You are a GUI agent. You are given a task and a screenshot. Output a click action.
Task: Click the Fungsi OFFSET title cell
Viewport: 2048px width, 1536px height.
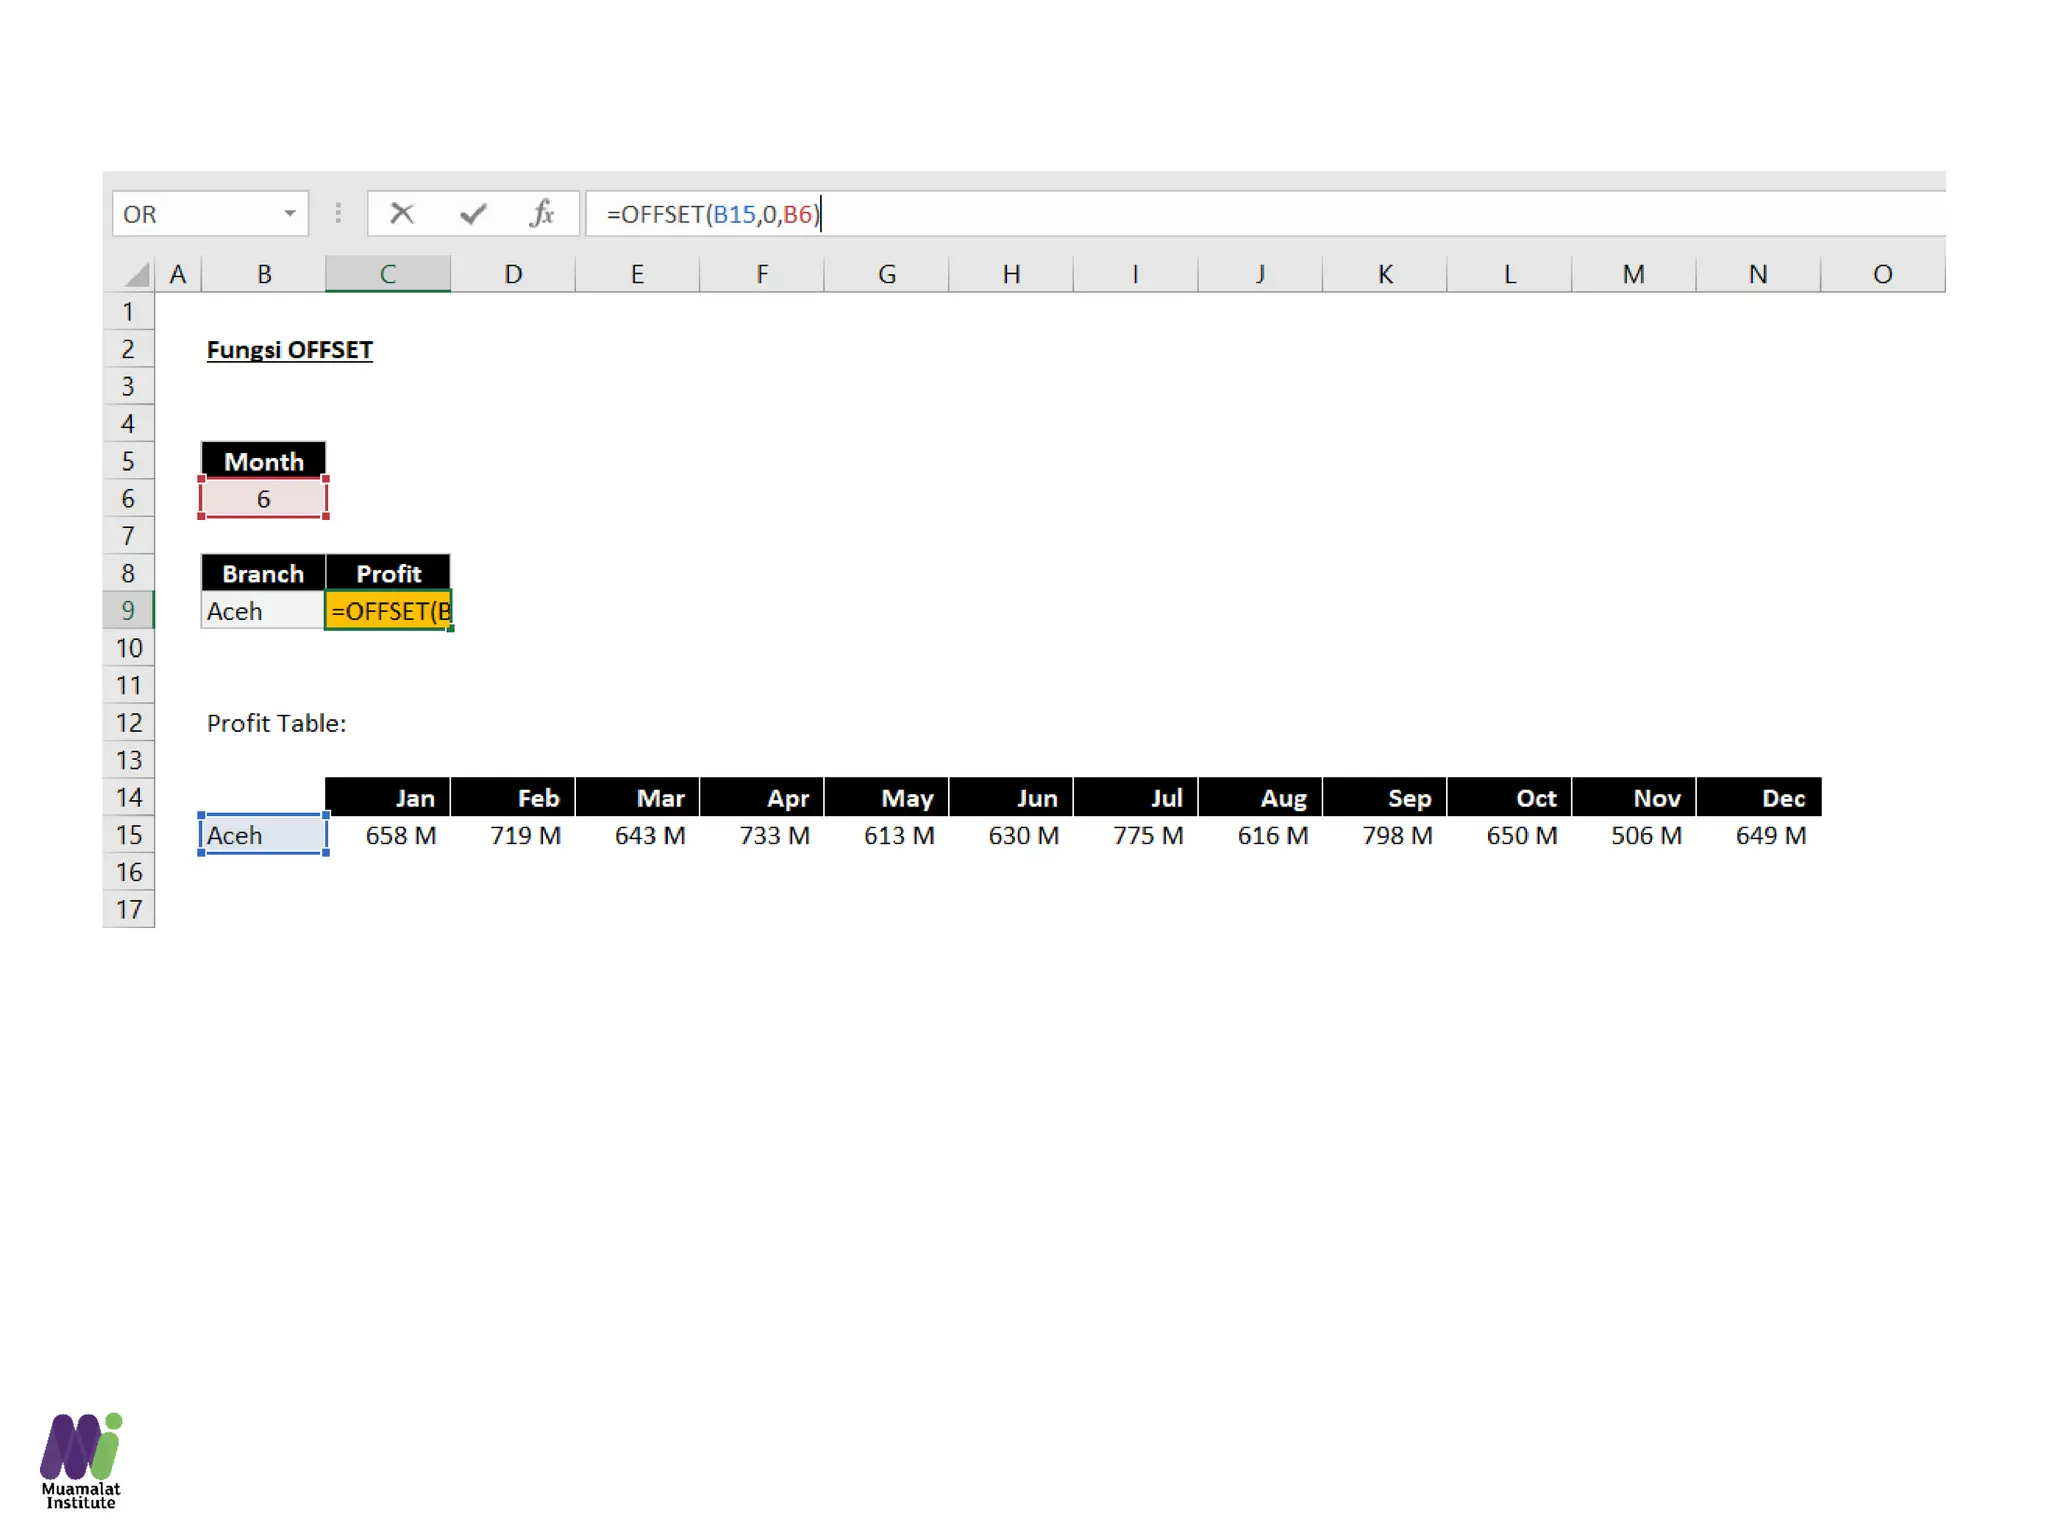click(289, 350)
